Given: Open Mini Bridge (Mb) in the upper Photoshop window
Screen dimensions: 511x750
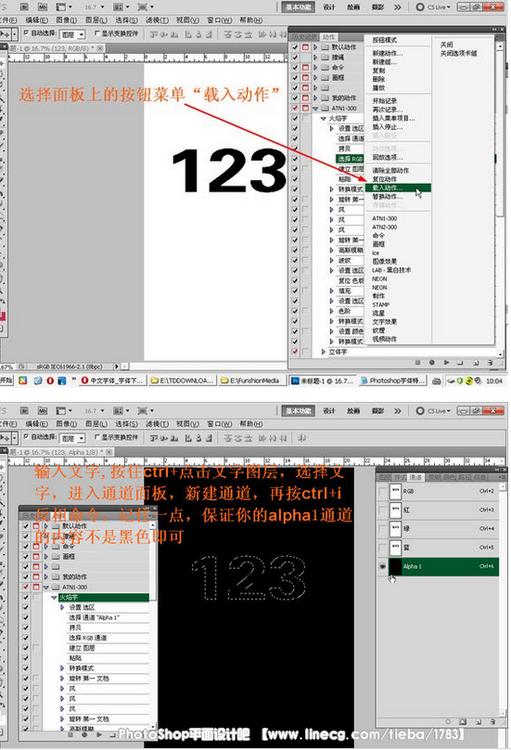Looking at the screenshot, I should tap(42, 7).
